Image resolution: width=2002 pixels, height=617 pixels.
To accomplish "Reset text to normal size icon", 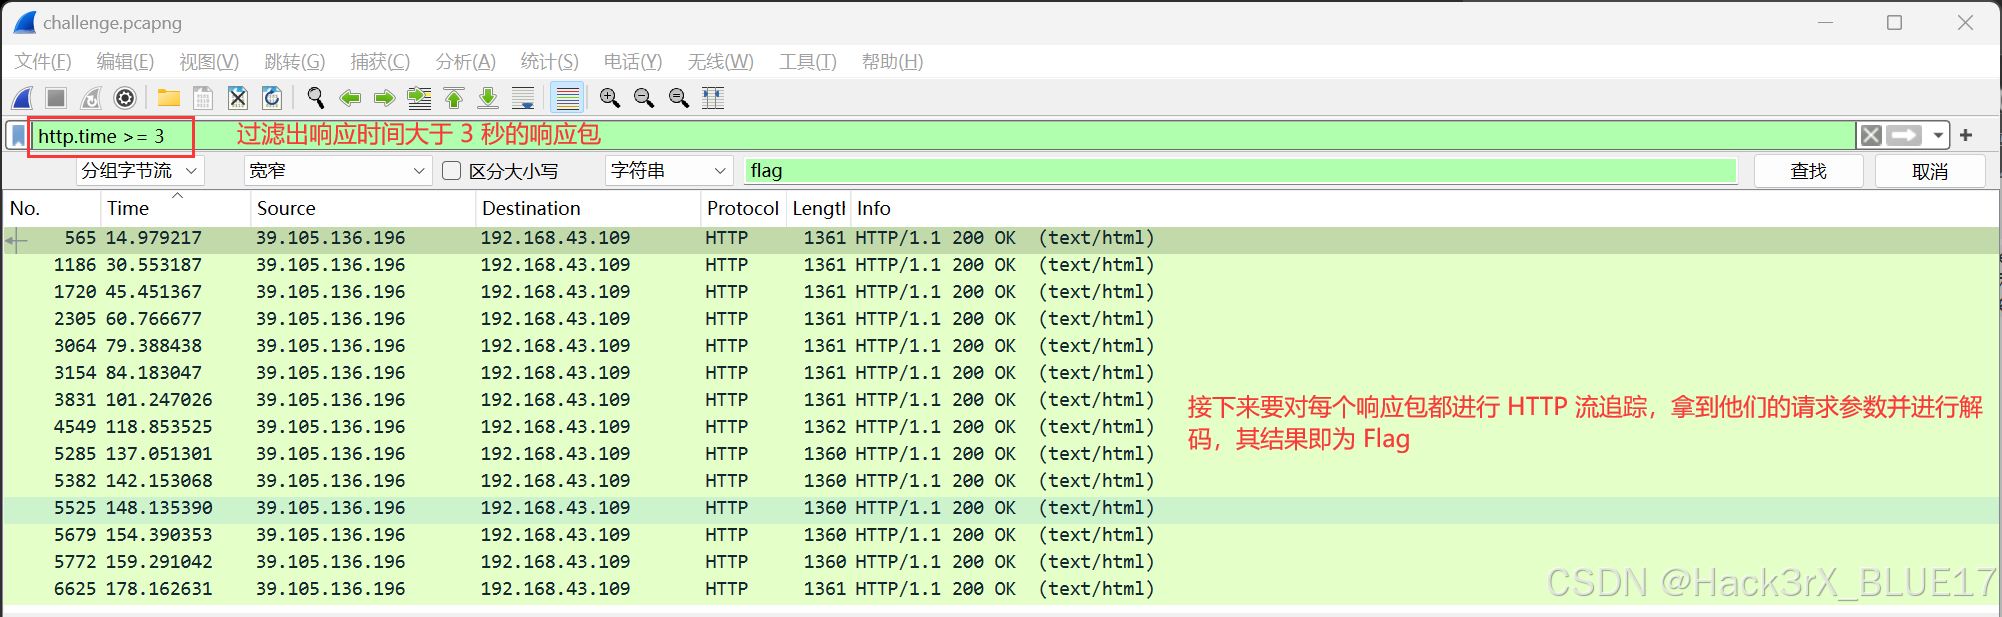I will tap(679, 98).
